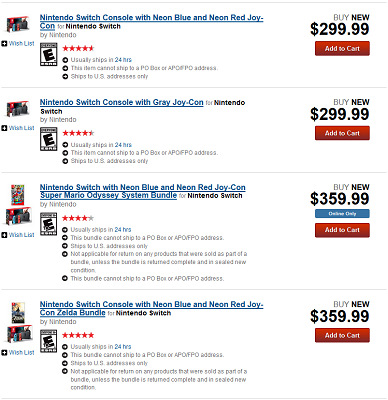Screen dimensions: 388x400
Task: Add Super Mario Odyssey bundle to cart
Action: pyautogui.click(x=342, y=230)
